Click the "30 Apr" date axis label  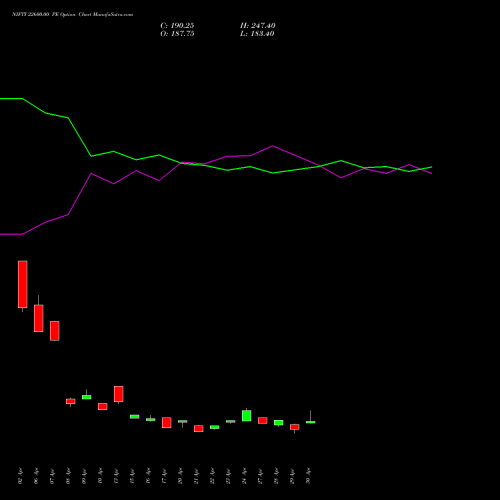pos(308,476)
